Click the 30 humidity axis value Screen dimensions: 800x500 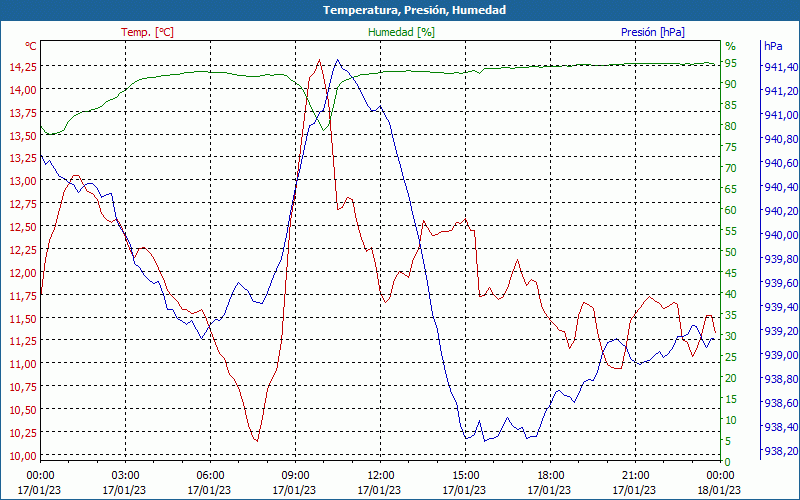(731, 336)
